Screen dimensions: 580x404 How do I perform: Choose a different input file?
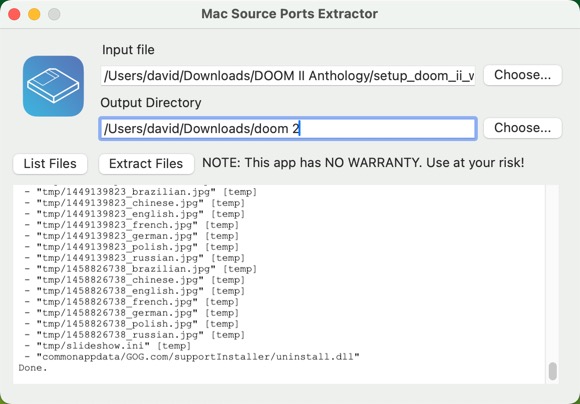523,75
